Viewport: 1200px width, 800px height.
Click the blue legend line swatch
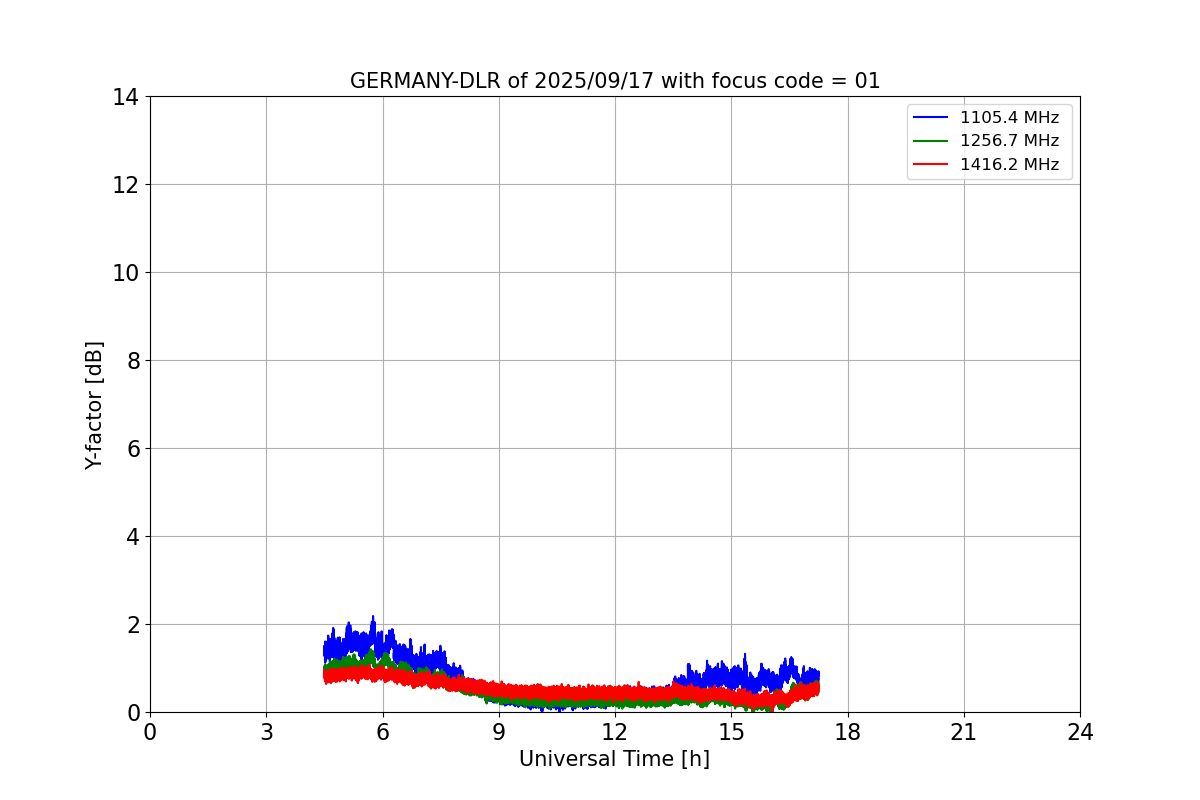931,118
